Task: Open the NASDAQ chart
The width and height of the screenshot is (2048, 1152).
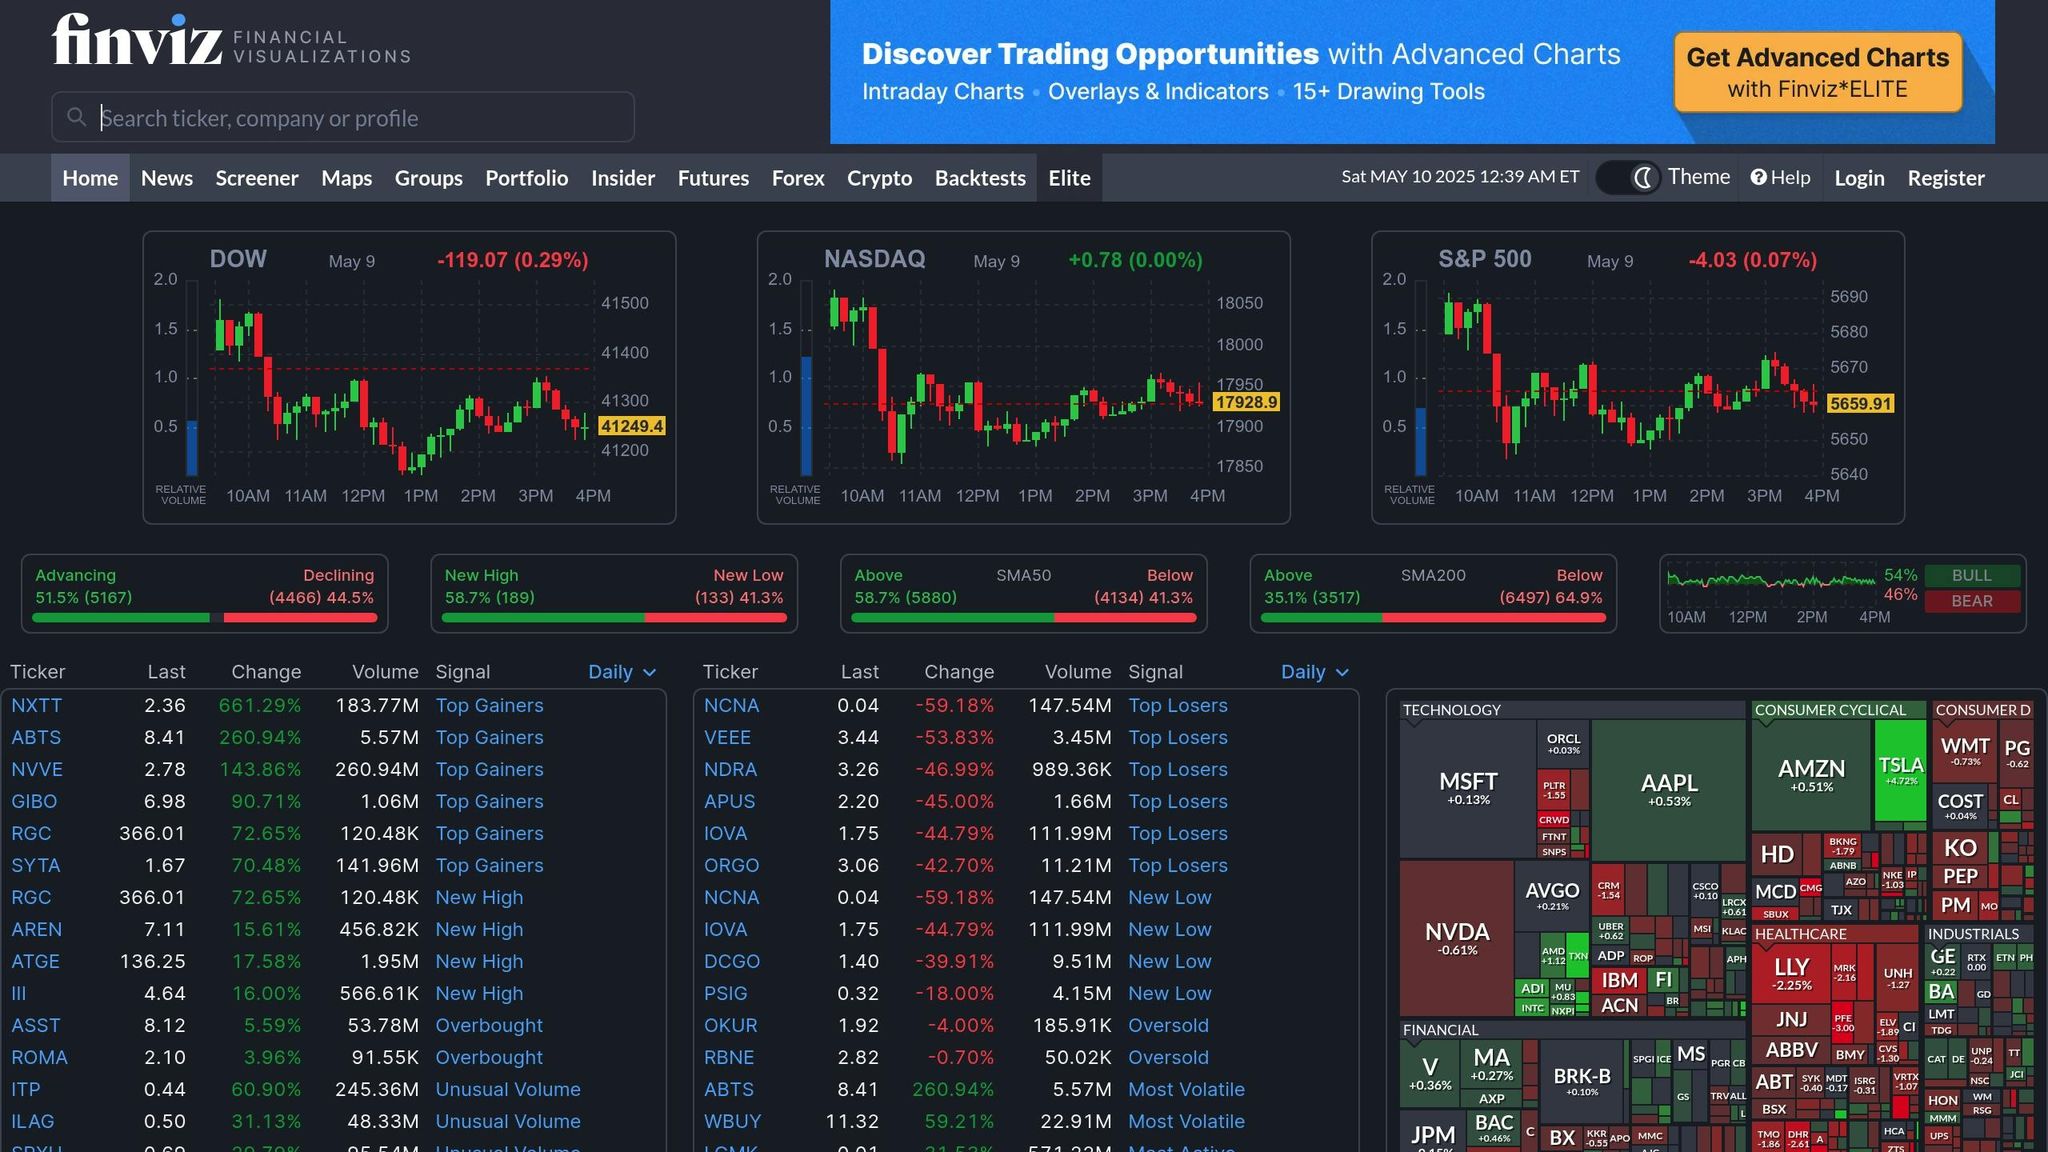Action: coord(1024,378)
